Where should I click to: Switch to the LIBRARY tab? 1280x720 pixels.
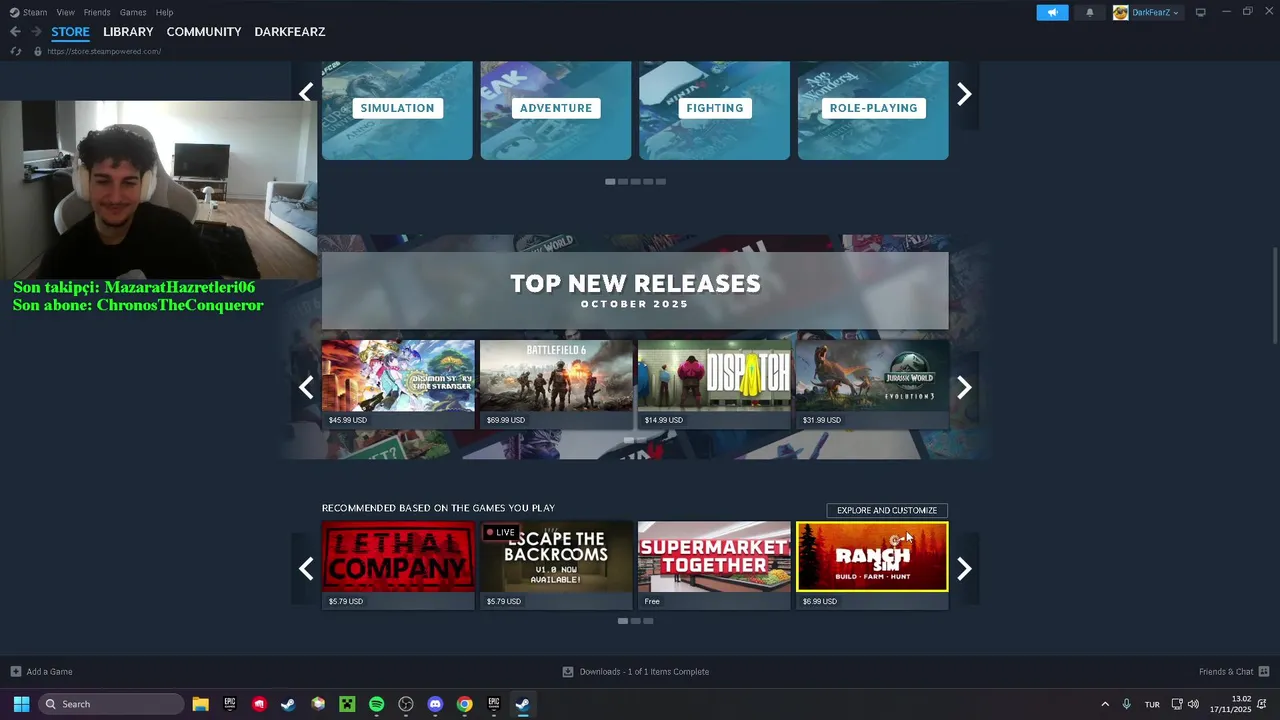[x=128, y=32]
